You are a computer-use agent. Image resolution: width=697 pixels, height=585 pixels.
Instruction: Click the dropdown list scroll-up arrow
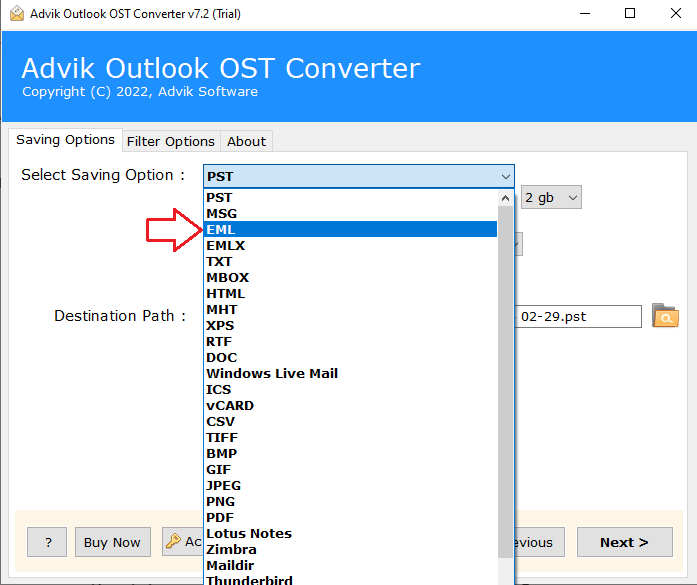[x=505, y=198]
